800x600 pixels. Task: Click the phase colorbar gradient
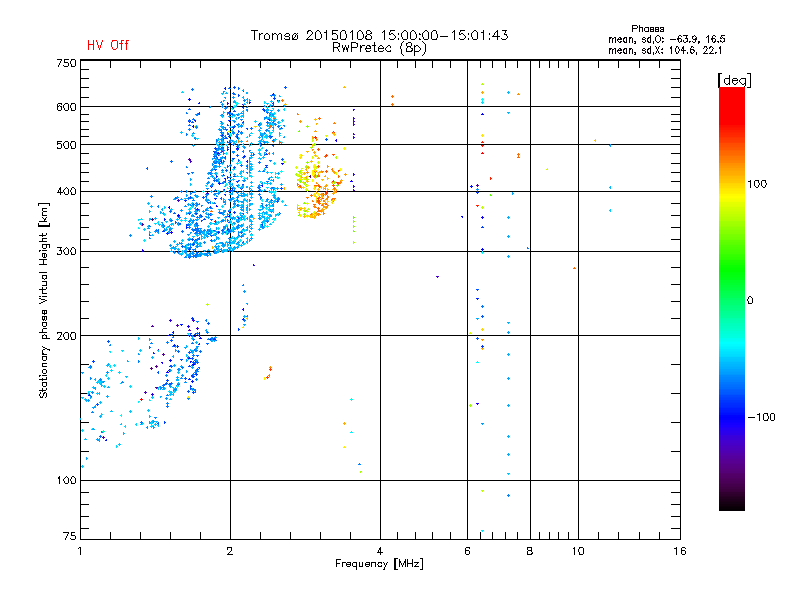click(x=732, y=298)
